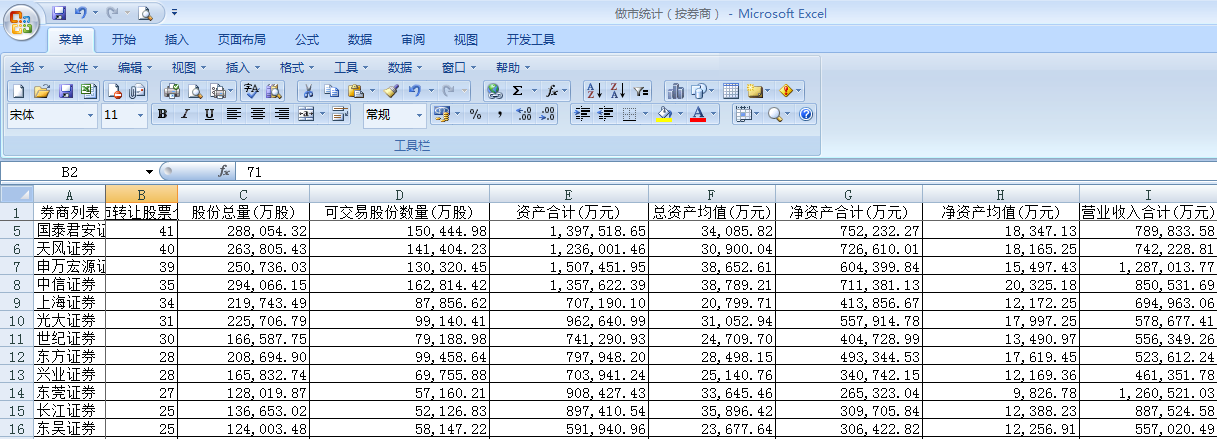Image resolution: width=1217 pixels, height=439 pixels.
Task: Increase decimal places
Action: click(523, 114)
